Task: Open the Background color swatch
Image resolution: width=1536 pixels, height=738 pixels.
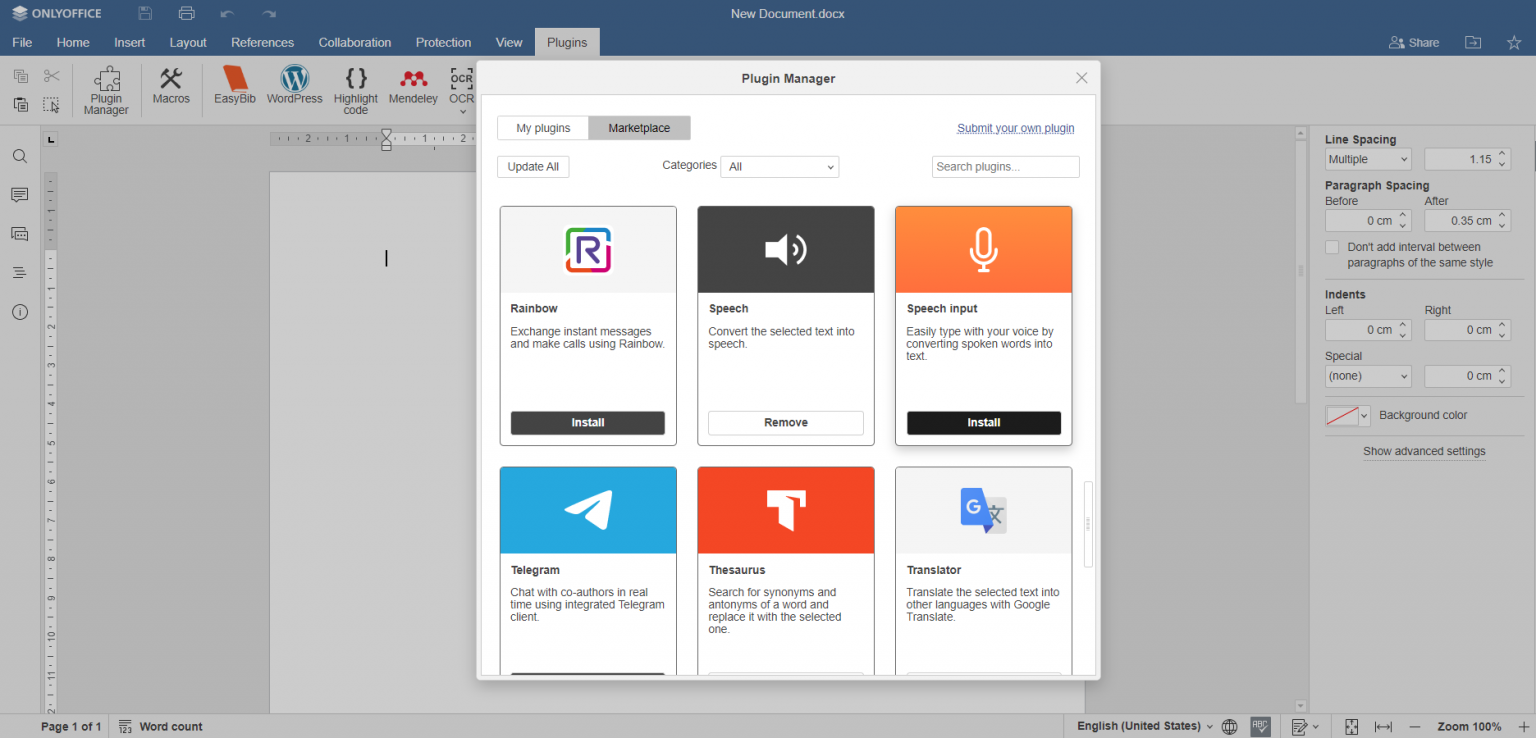Action: (1347, 415)
